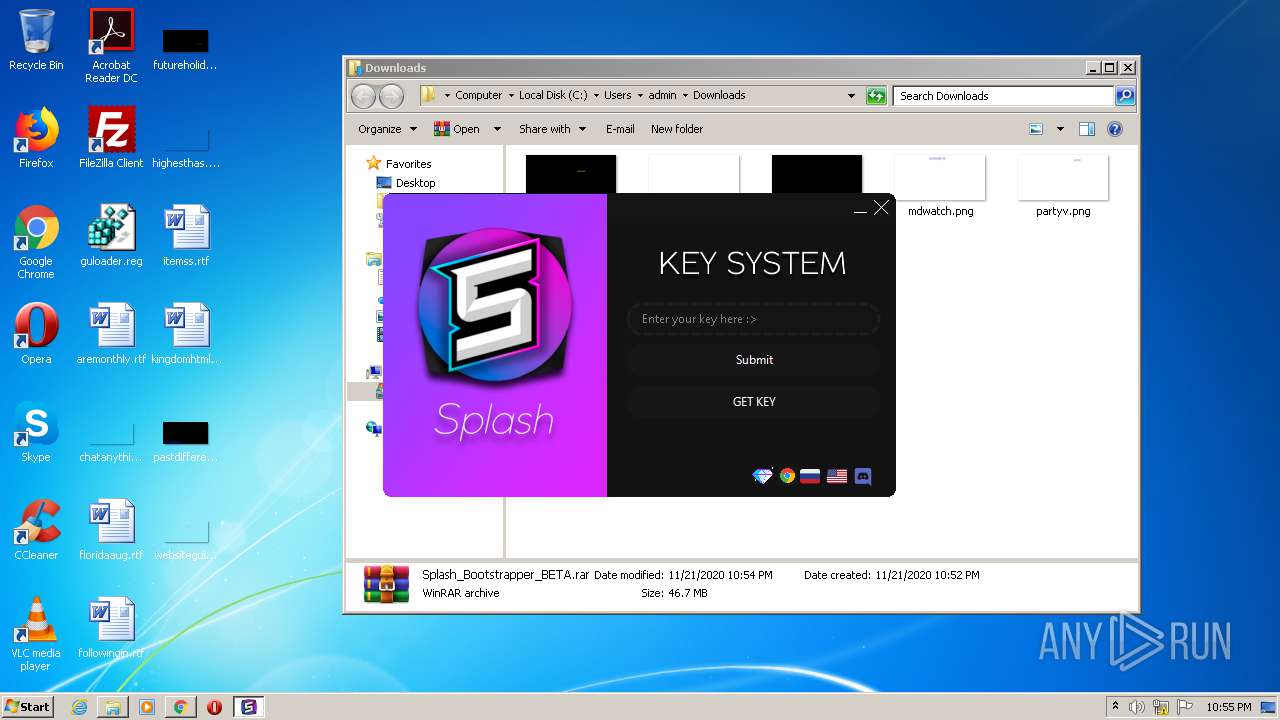Go forward in Downloads explorer
1280x720 pixels.
[392, 96]
